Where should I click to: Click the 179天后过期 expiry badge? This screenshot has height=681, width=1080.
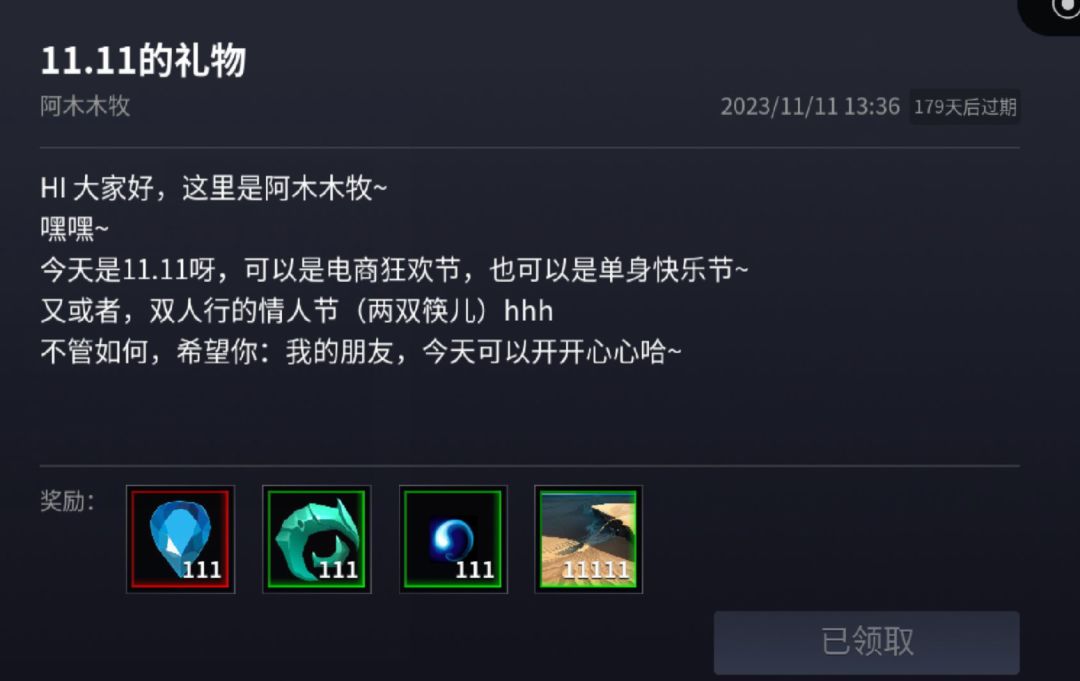(x=965, y=107)
